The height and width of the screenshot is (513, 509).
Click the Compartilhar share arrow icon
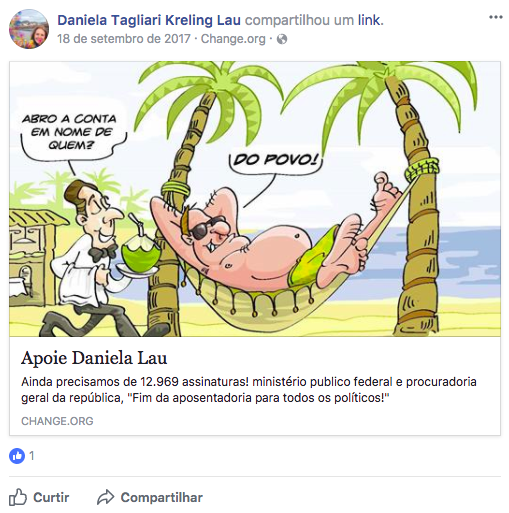[105, 498]
